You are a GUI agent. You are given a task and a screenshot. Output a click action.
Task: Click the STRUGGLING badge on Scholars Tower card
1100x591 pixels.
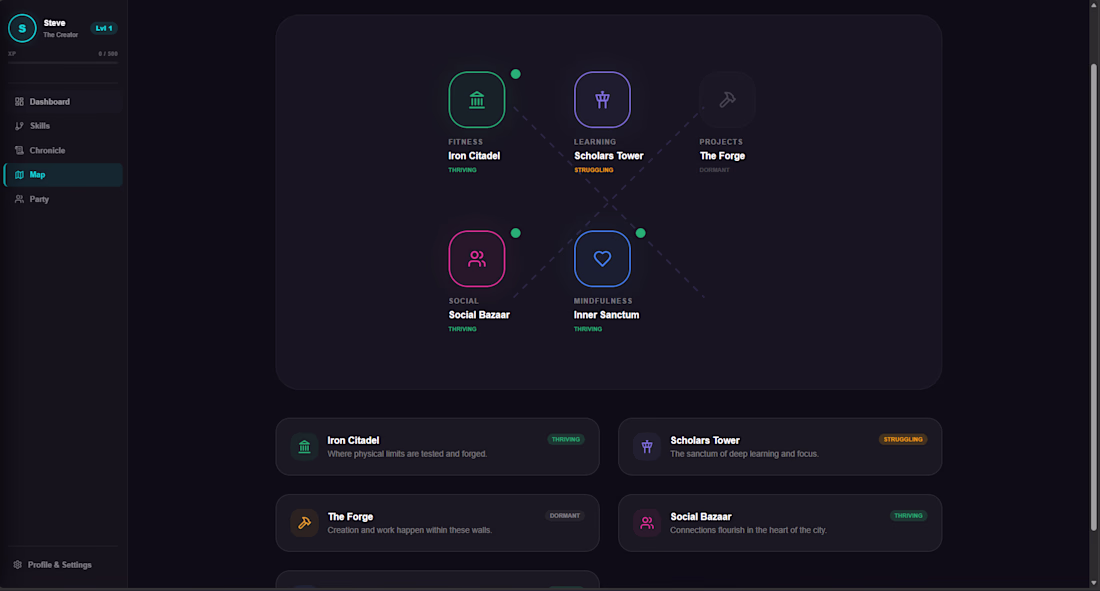pos(903,439)
